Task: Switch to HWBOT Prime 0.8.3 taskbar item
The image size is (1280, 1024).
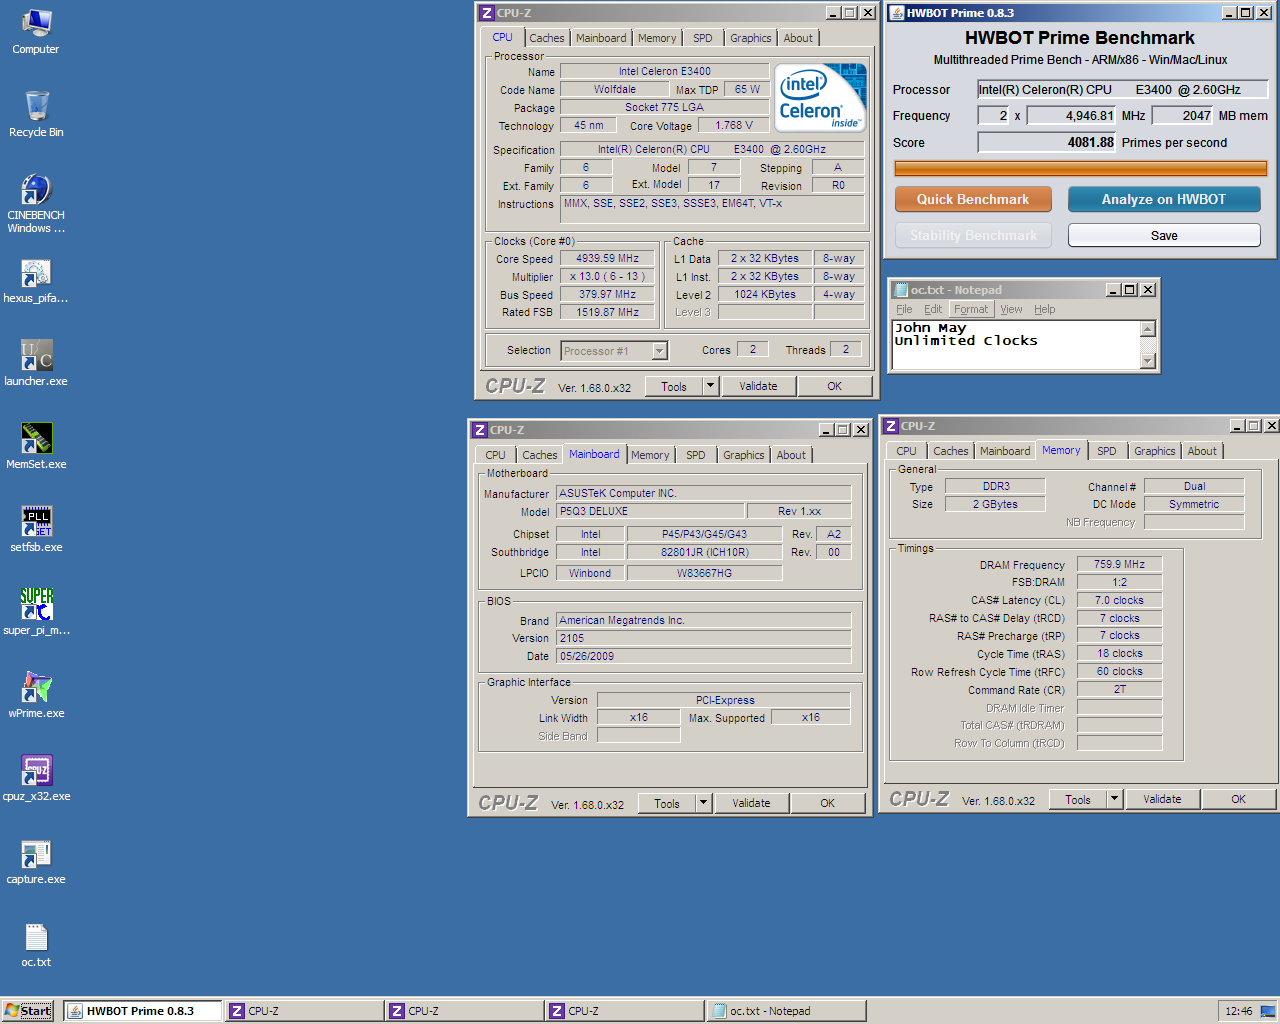Action: [143, 1011]
